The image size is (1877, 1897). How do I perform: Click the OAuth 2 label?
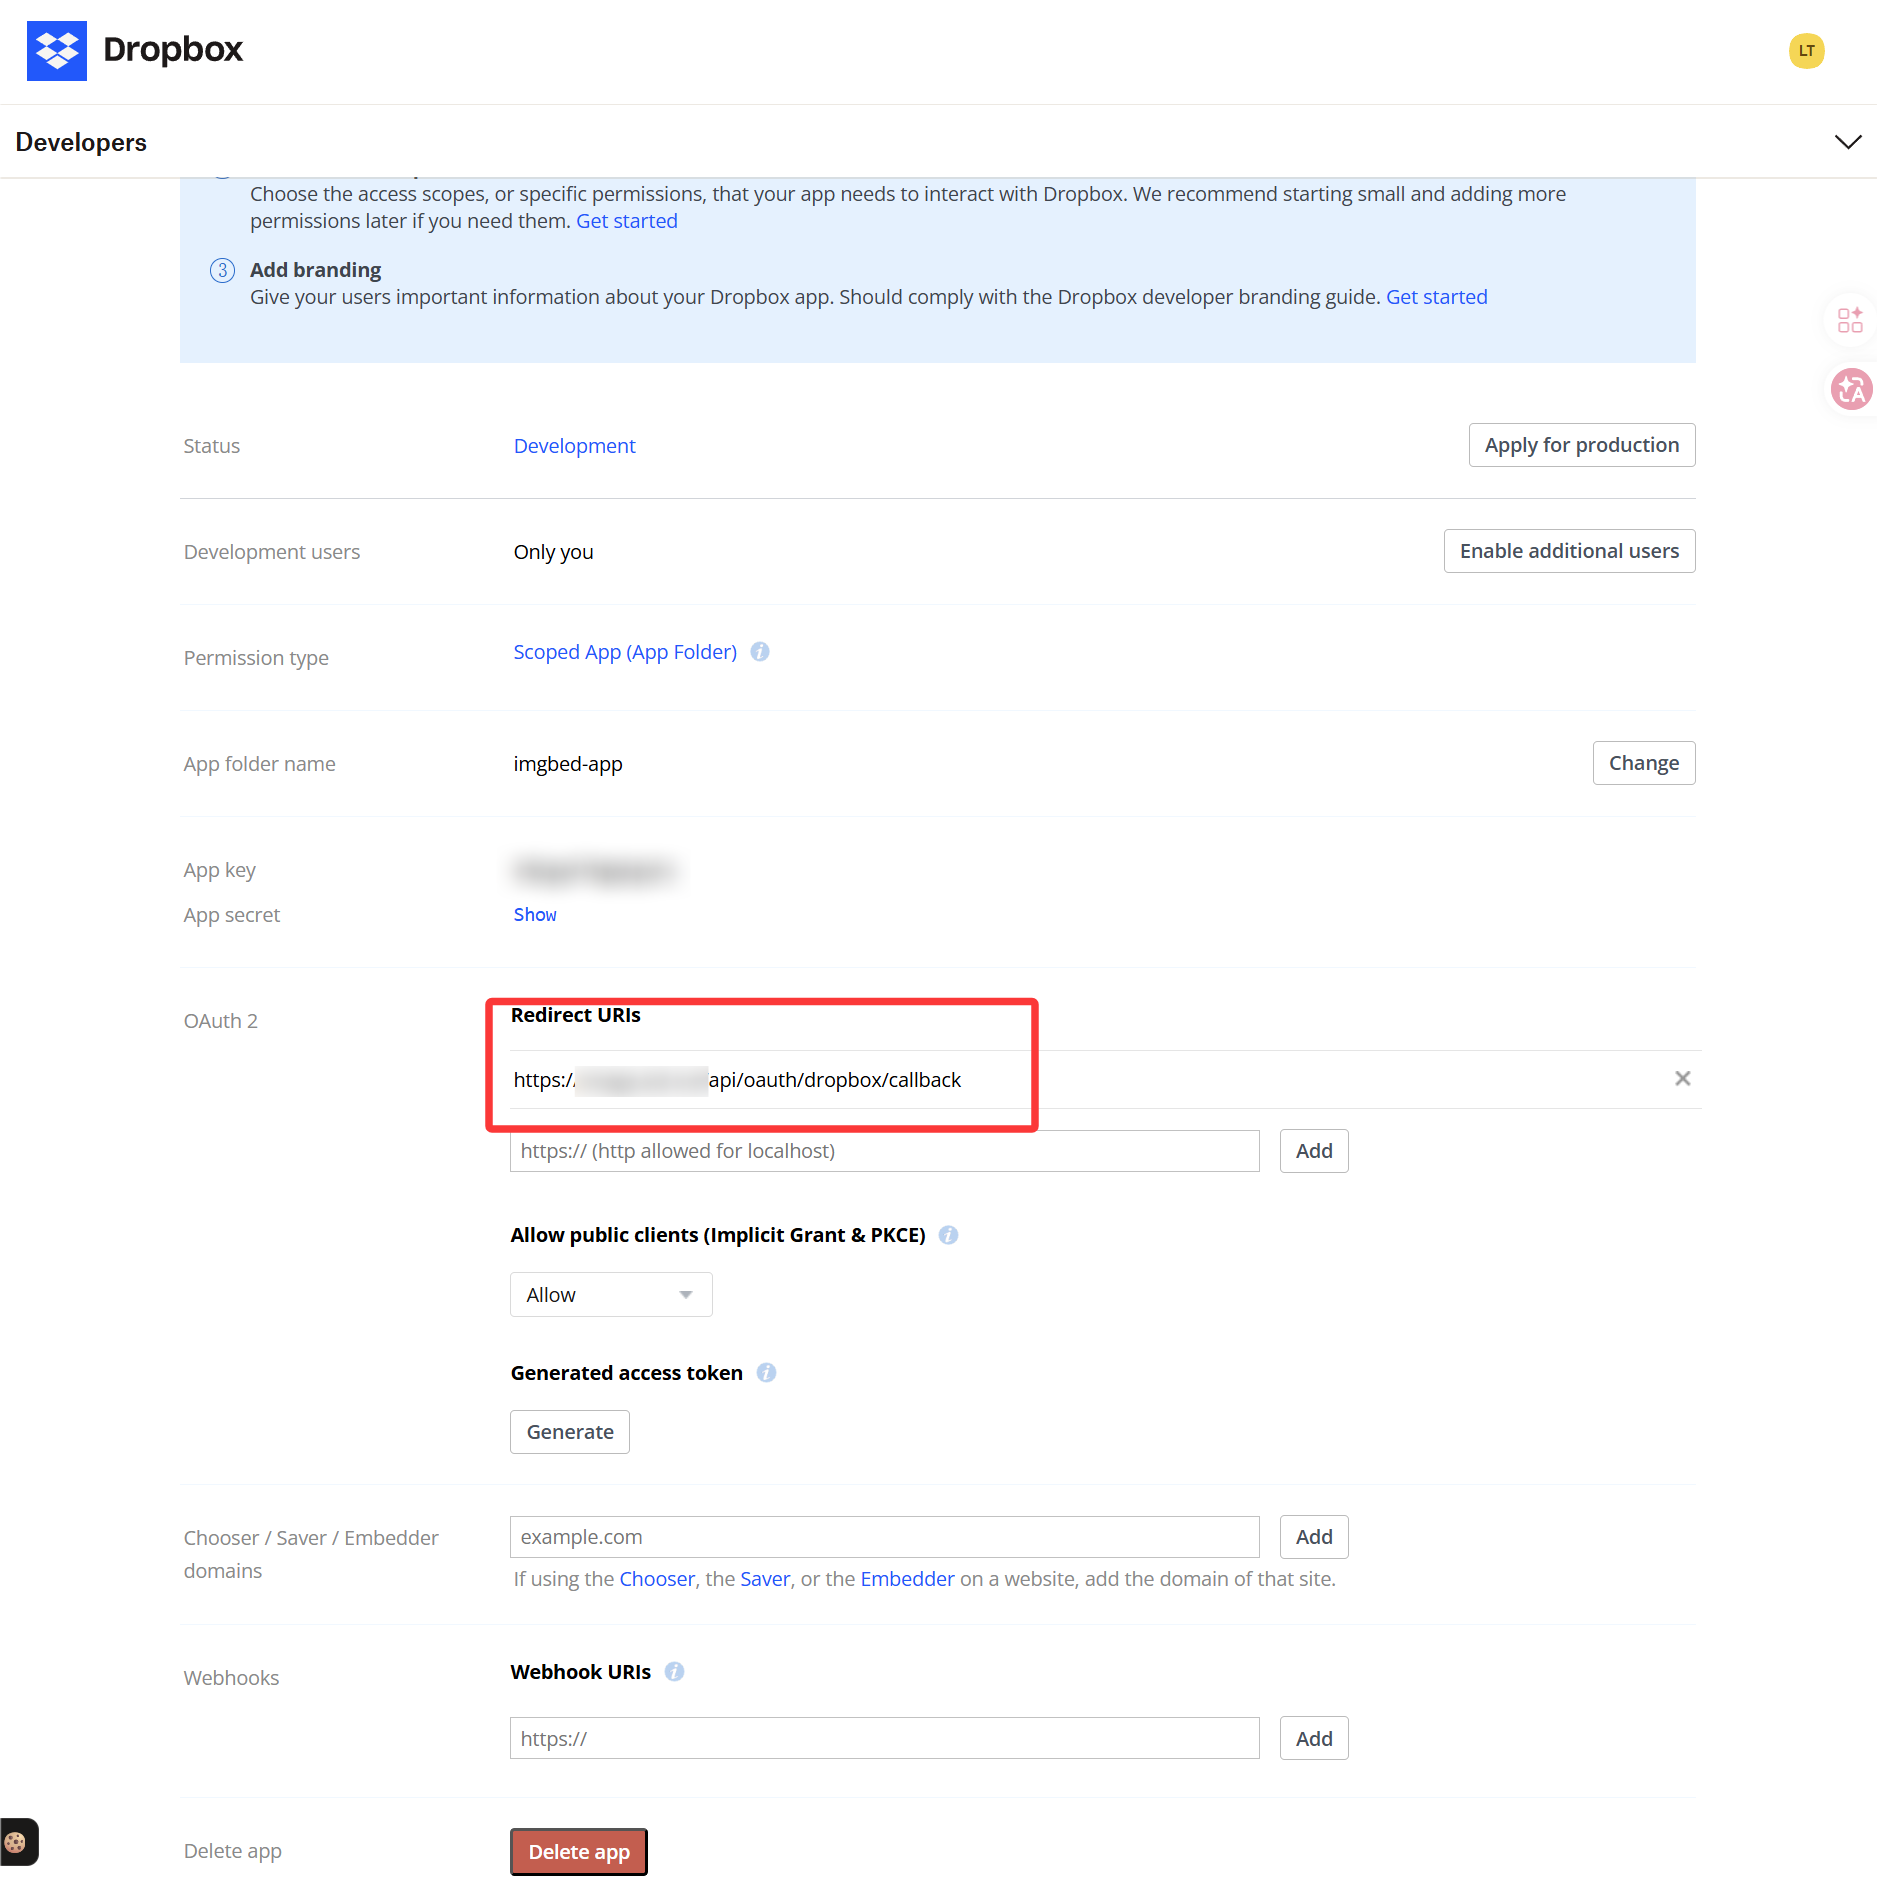(x=221, y=1021)
